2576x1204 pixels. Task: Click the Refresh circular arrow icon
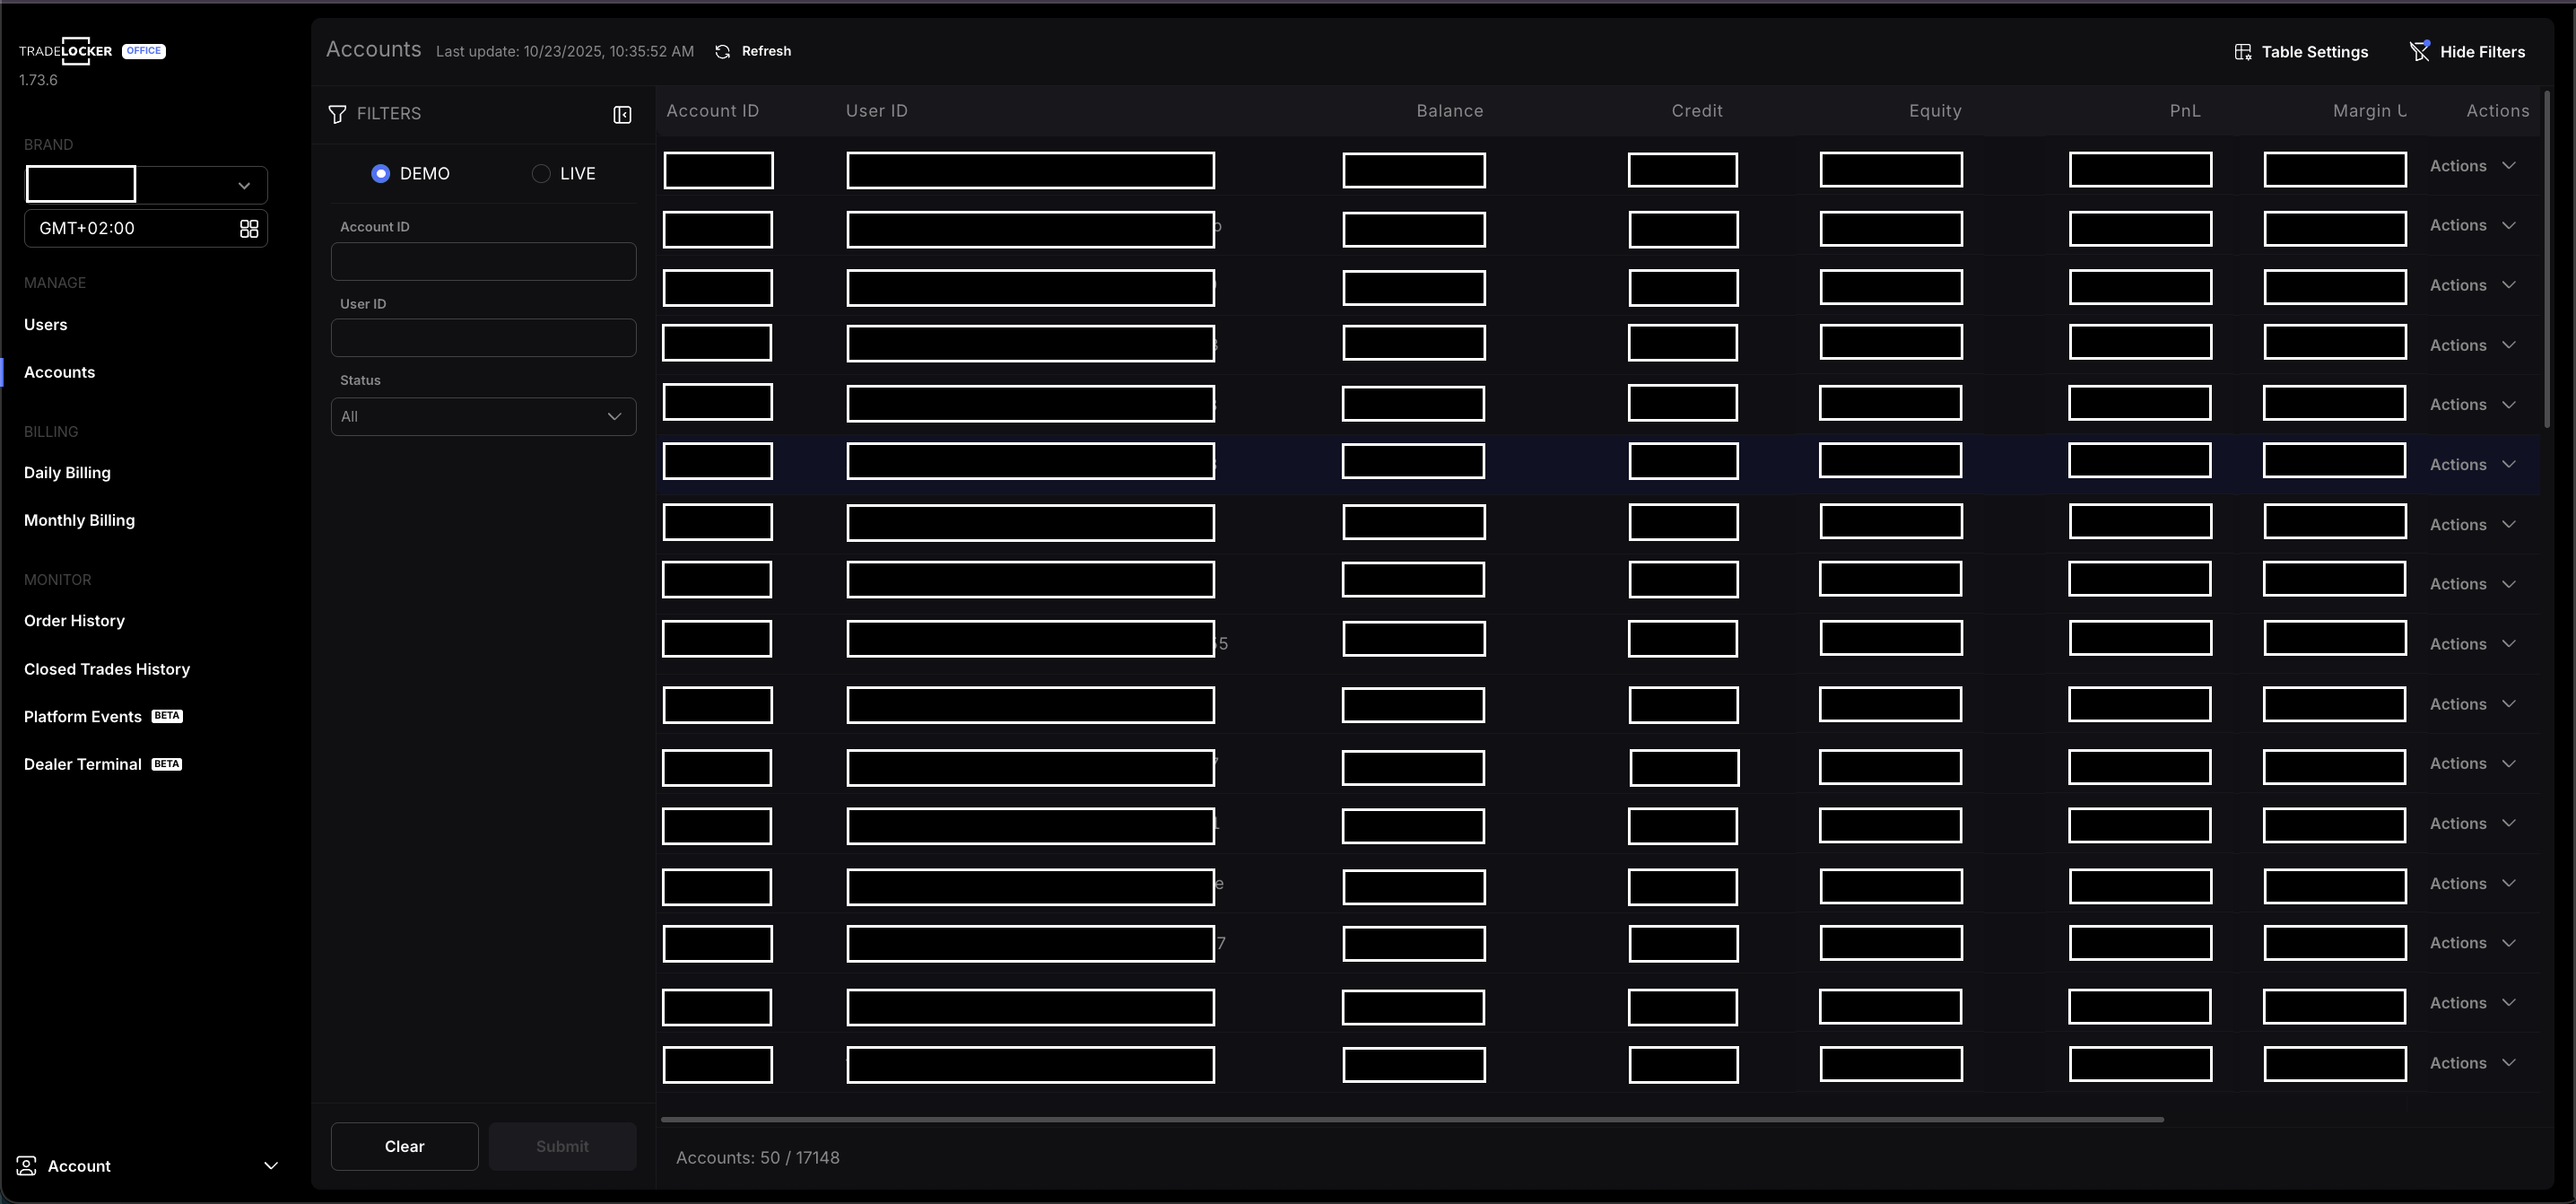722,51
